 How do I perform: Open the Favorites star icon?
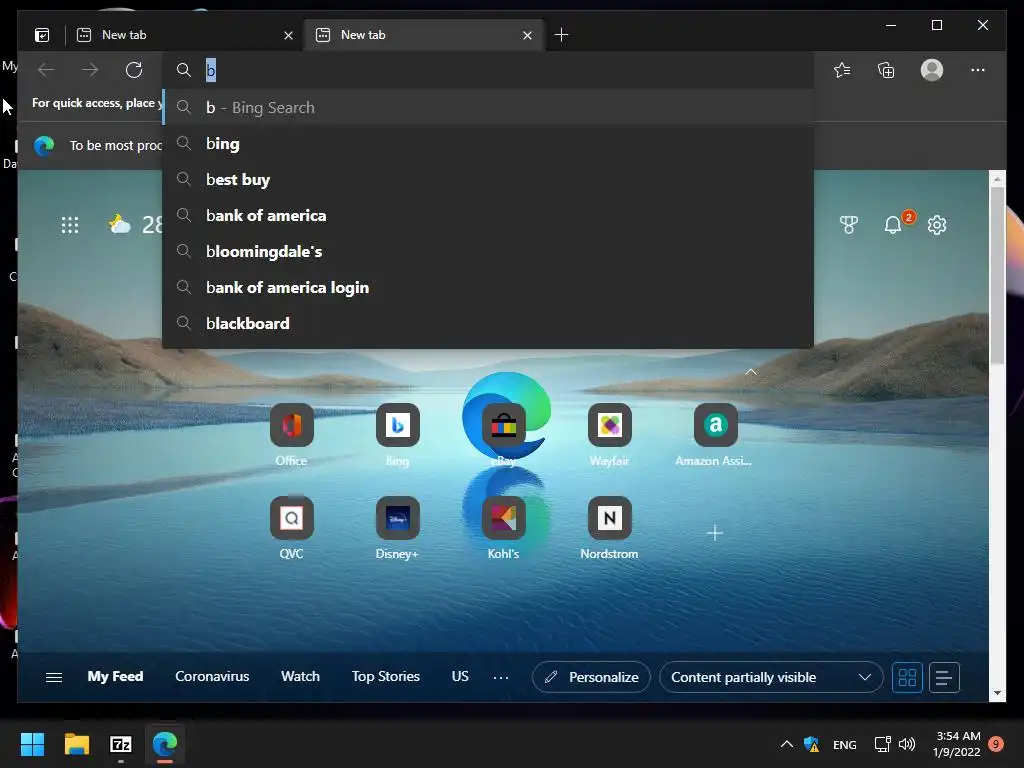click(842, 70)
